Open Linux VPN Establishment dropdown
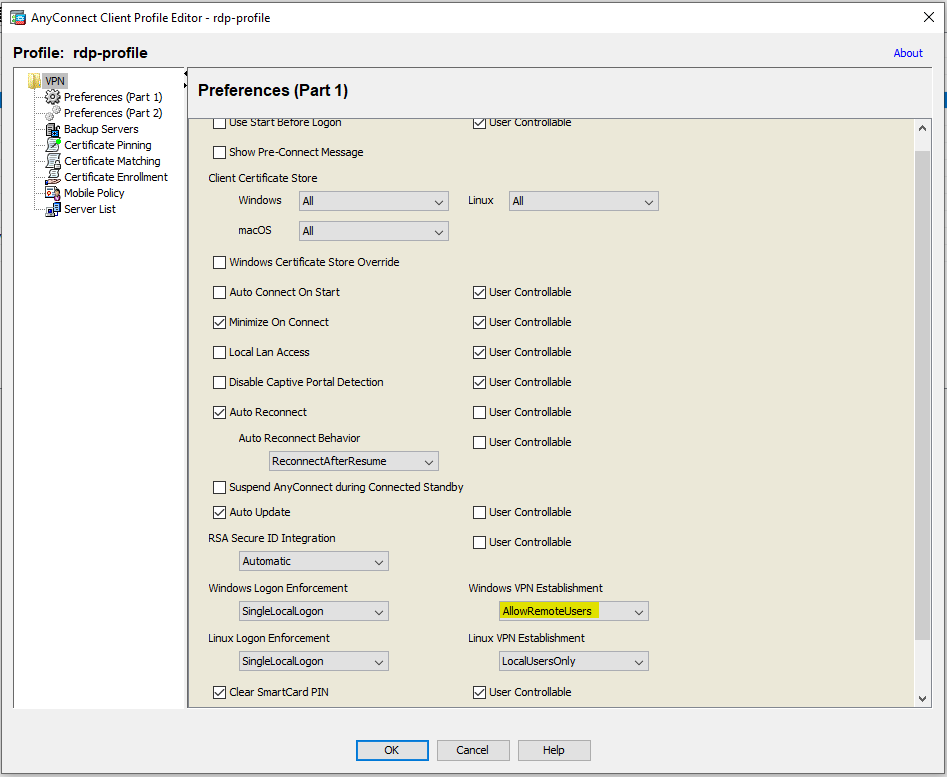This screenshot has width=947, height=777. pos(574,661)
